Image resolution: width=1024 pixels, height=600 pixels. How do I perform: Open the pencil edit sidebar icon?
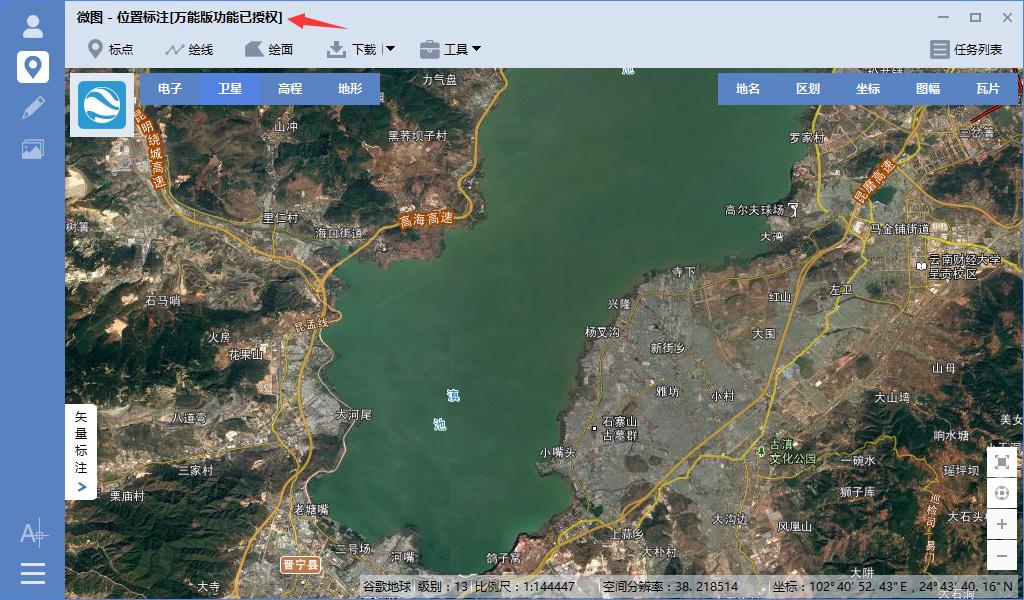(33, 108)
